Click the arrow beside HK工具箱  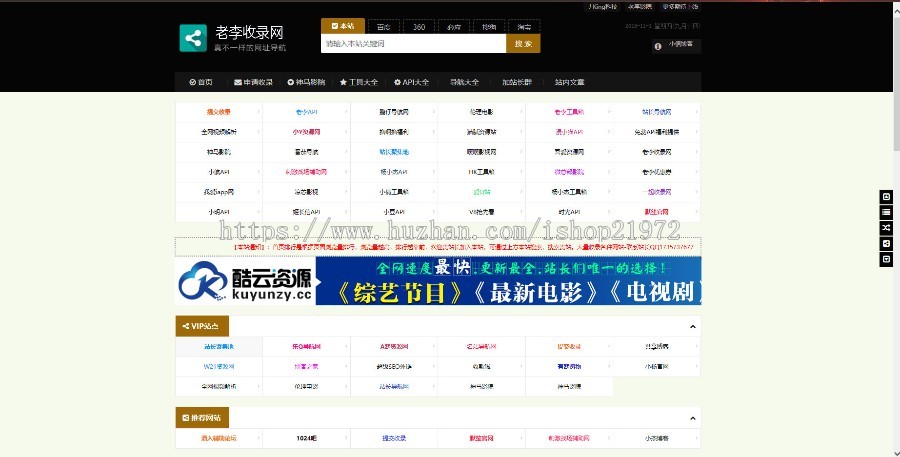pos(521,172)
